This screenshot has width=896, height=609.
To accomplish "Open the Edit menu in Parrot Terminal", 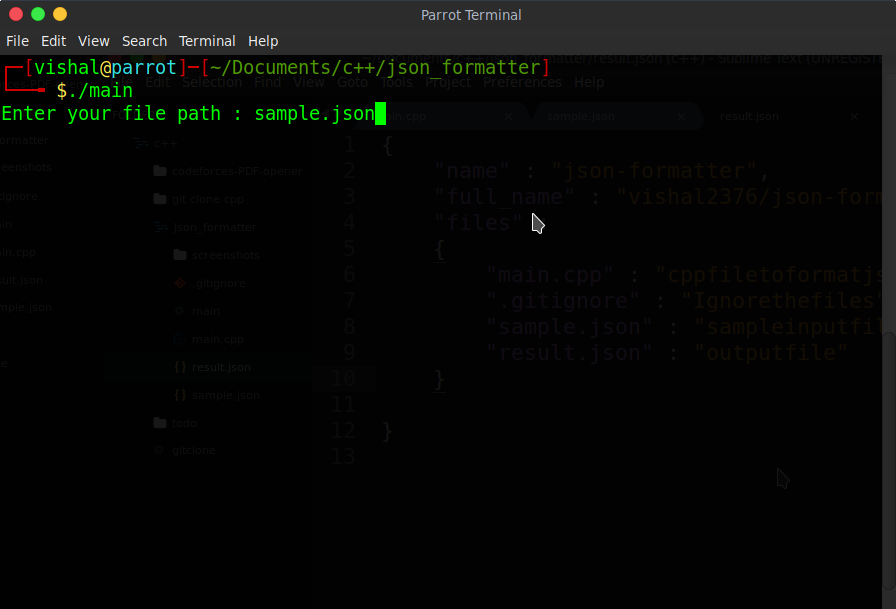I will (53, 41).
